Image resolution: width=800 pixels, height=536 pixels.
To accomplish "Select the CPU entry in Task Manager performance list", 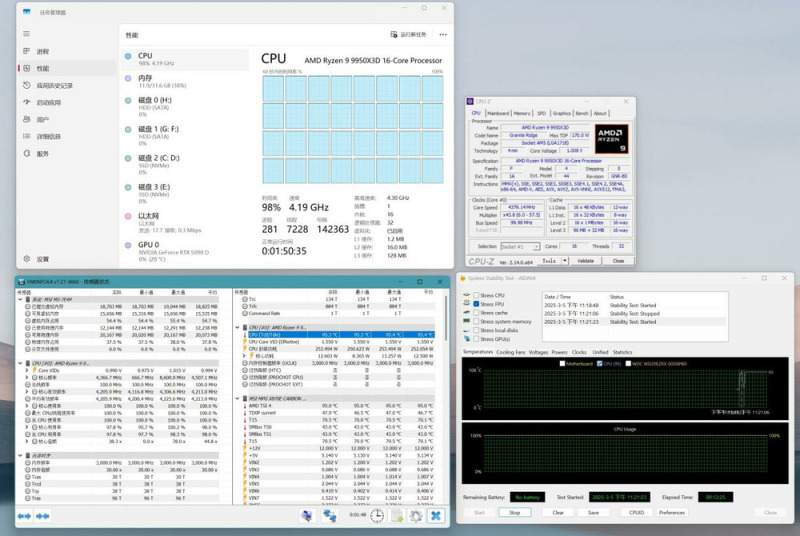I will pos(185,59).
